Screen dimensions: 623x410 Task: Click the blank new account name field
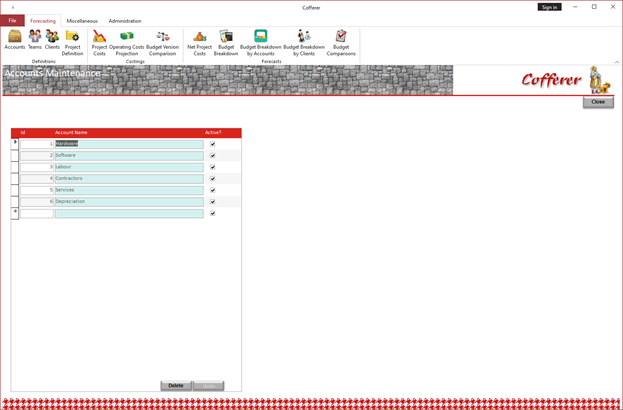(x=129, y=213)
